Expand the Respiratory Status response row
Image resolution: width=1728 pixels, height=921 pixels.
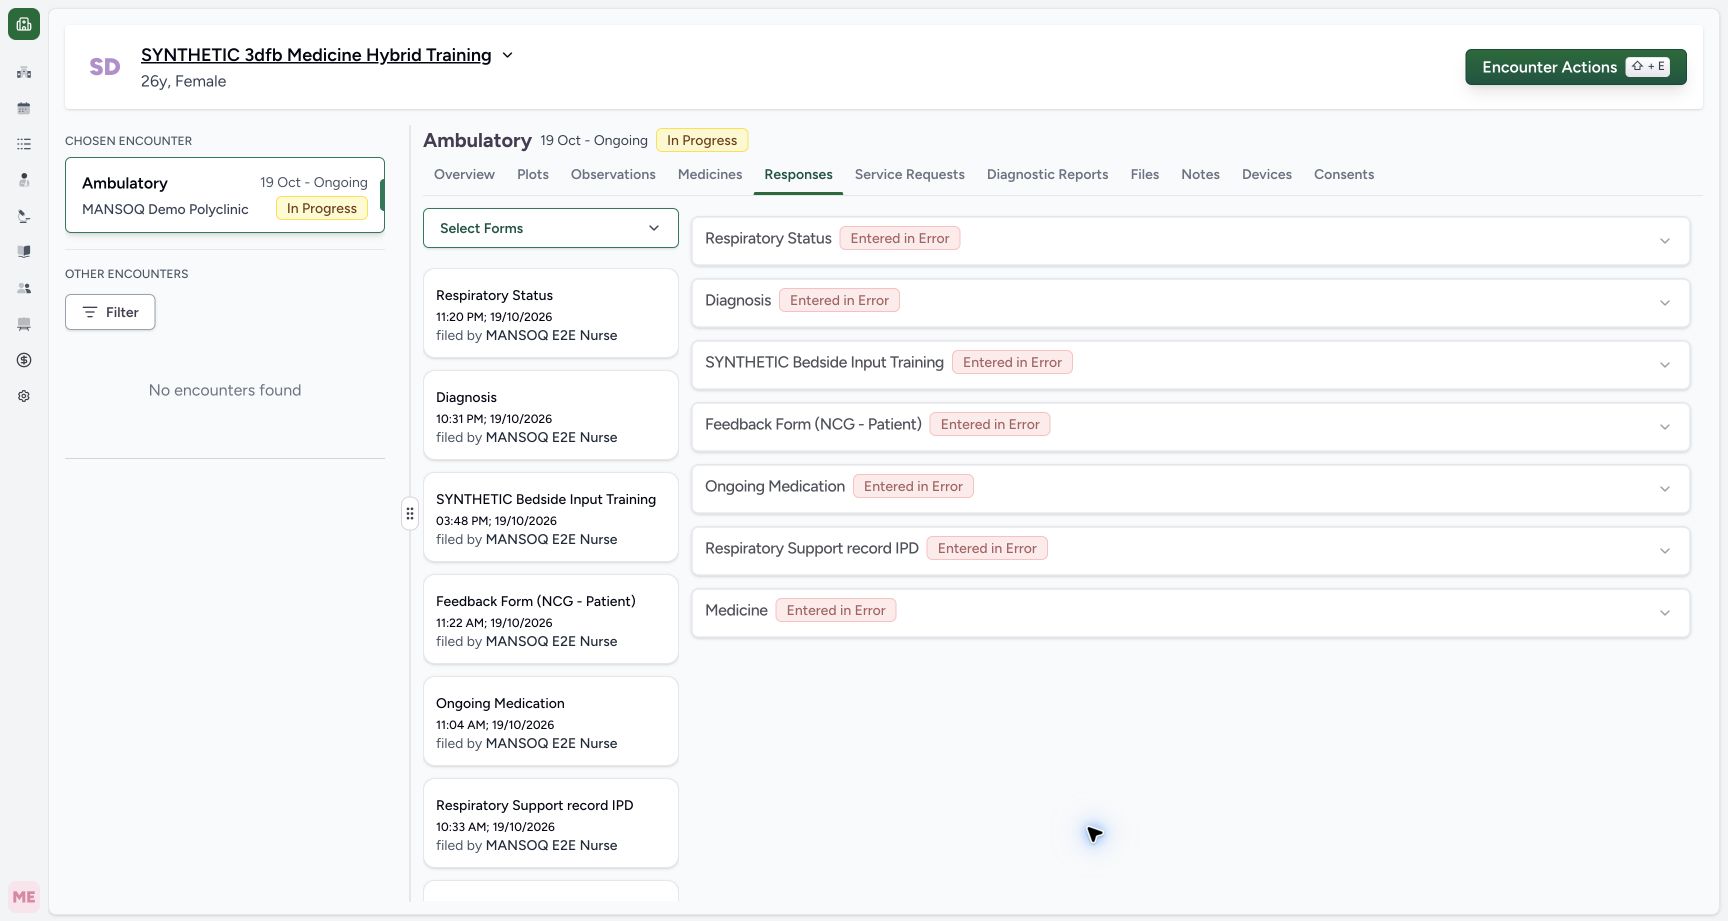[x=1190, y=240]
